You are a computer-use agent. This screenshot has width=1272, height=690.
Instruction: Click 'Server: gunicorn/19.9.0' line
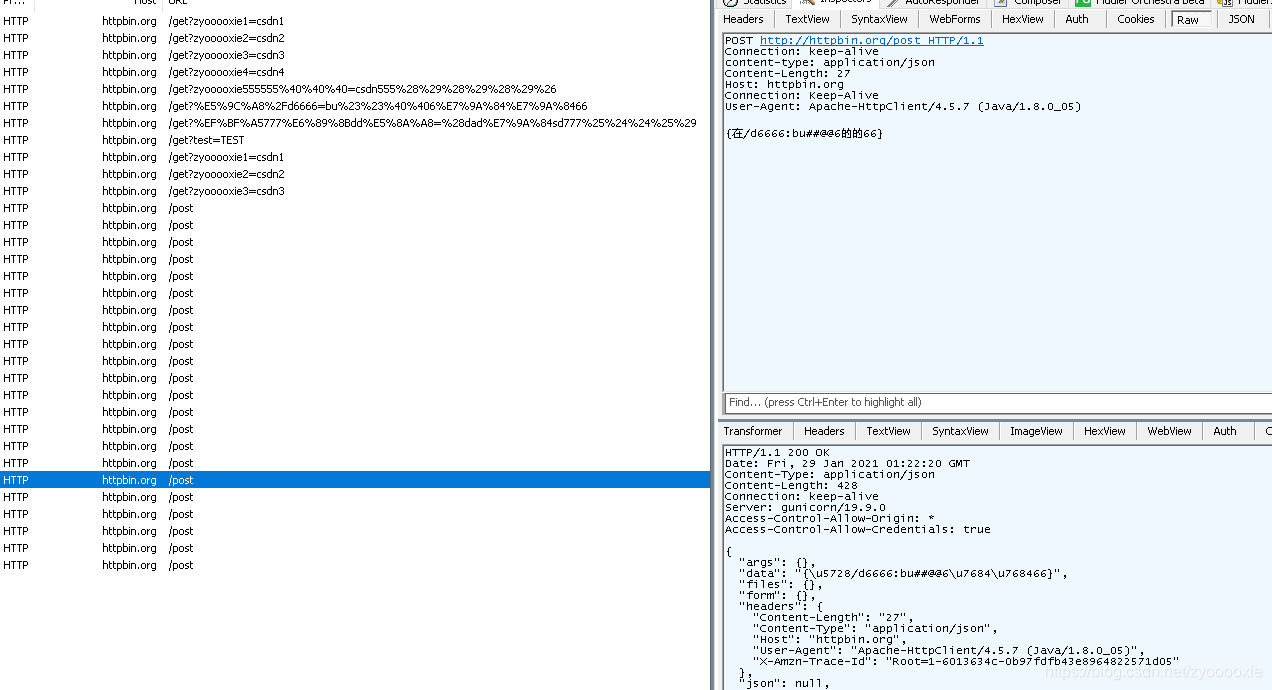point(805,508)
